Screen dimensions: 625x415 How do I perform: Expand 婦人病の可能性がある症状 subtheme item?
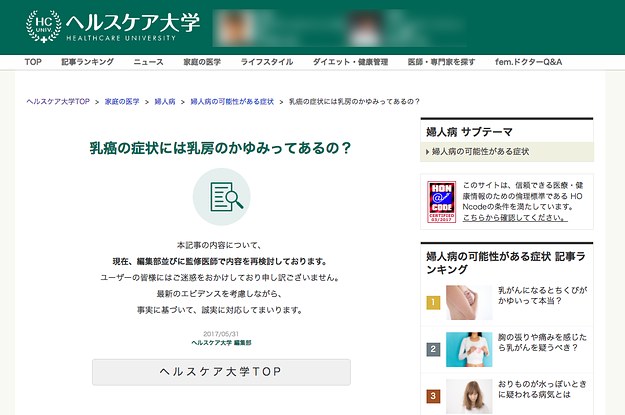480,152
